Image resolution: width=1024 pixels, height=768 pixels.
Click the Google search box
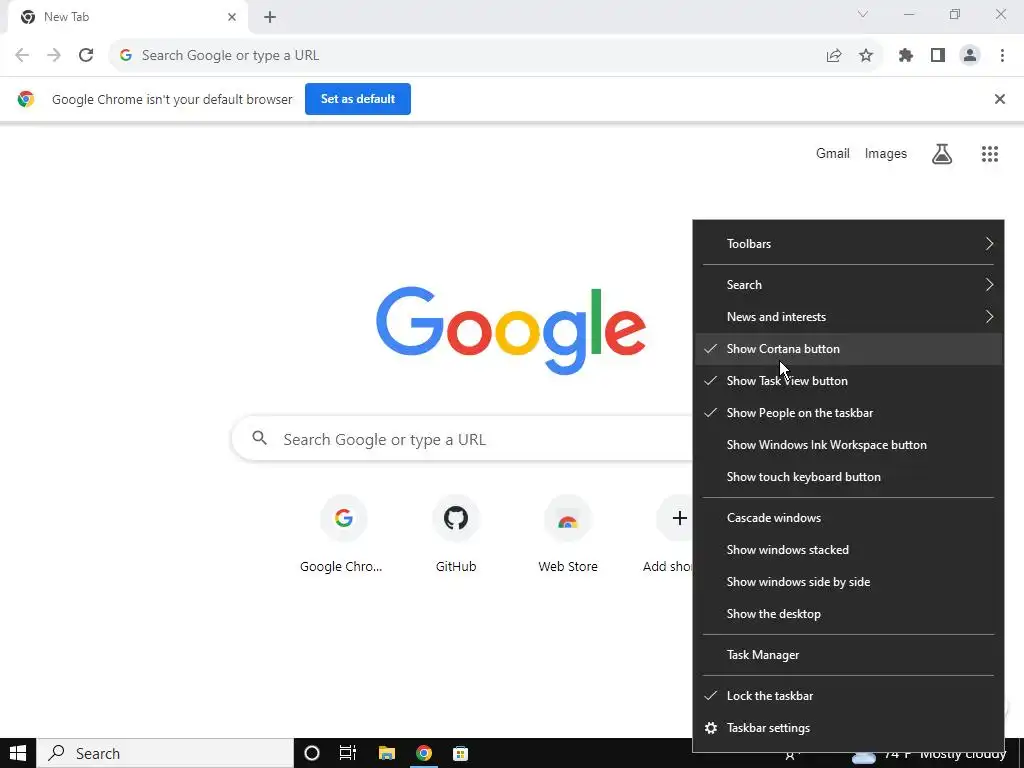pos(462,439)
